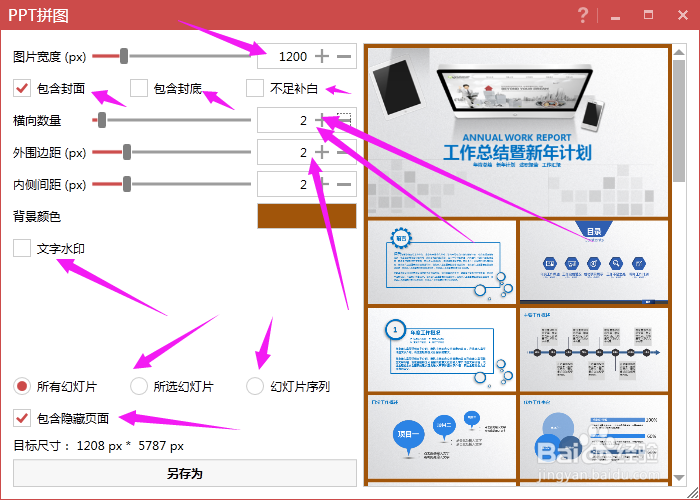The width and height of the screenshot is (700, 500).
Task: Select the 幻灯片序列 radio option
Action: tap(255, 386)
